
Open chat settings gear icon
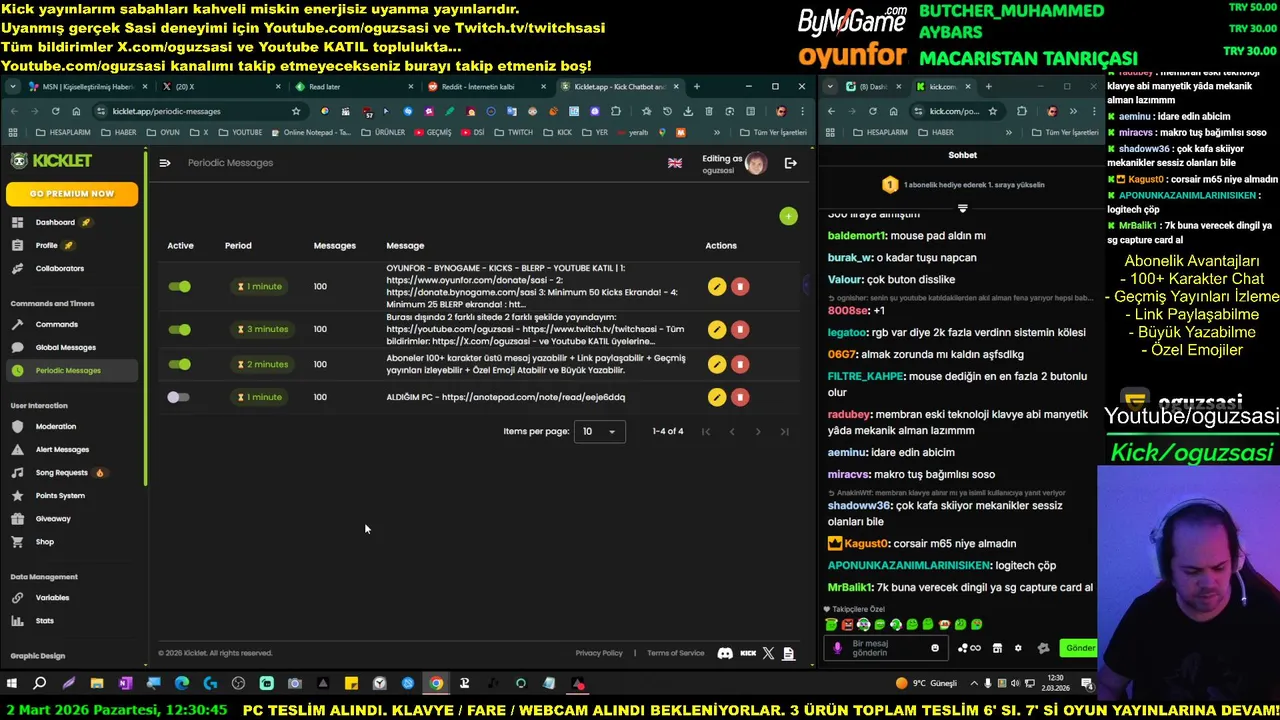[1018, 648]
